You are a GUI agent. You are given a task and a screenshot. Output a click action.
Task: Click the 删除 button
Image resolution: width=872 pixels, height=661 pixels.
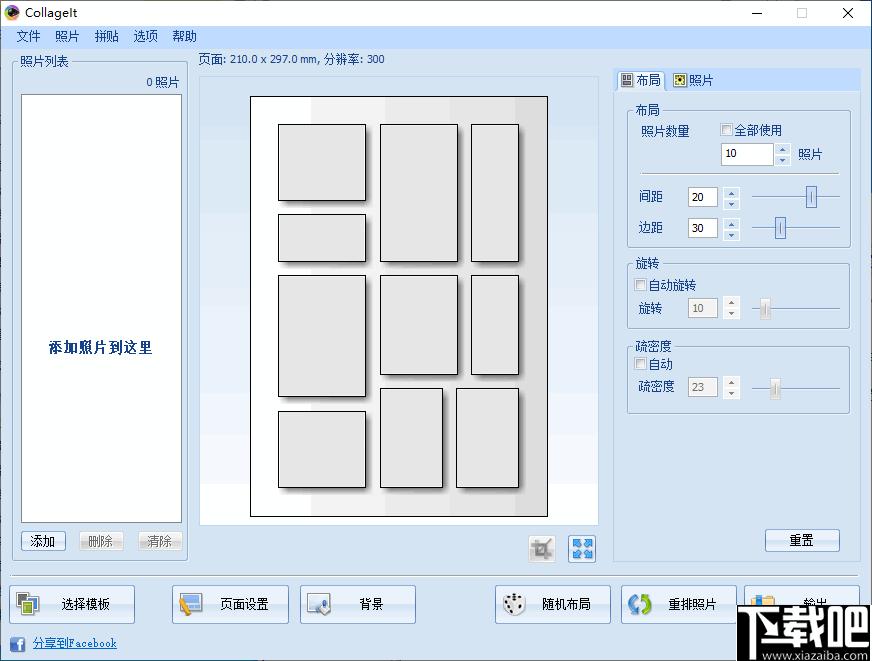[101, 541]
